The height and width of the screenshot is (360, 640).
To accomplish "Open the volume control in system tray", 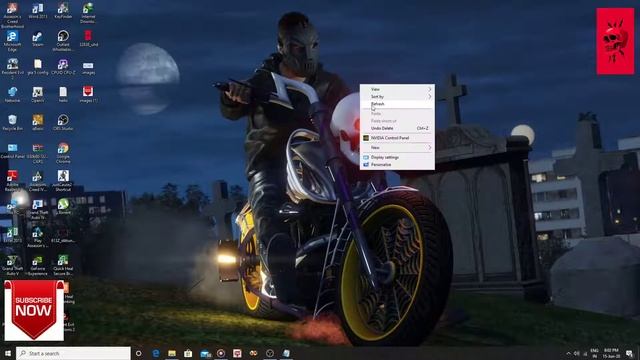I will tap(577, 353).
